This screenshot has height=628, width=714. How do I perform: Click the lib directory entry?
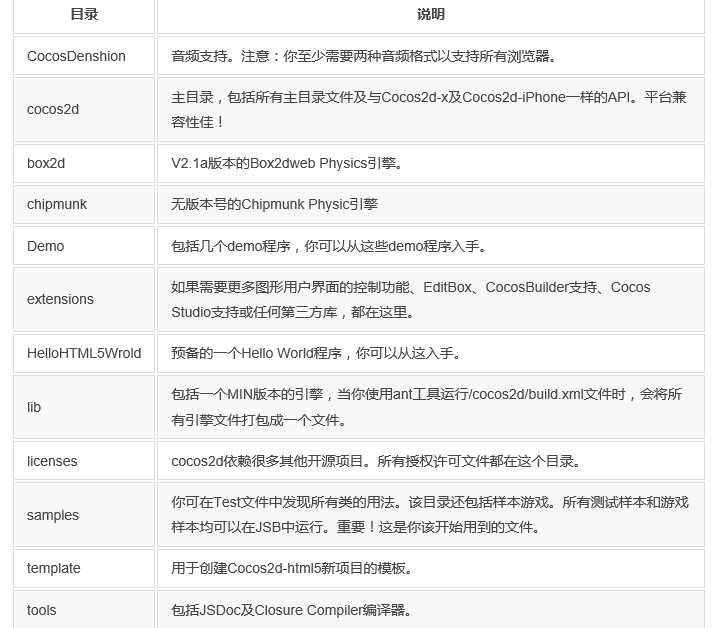[x=34, y=407]
